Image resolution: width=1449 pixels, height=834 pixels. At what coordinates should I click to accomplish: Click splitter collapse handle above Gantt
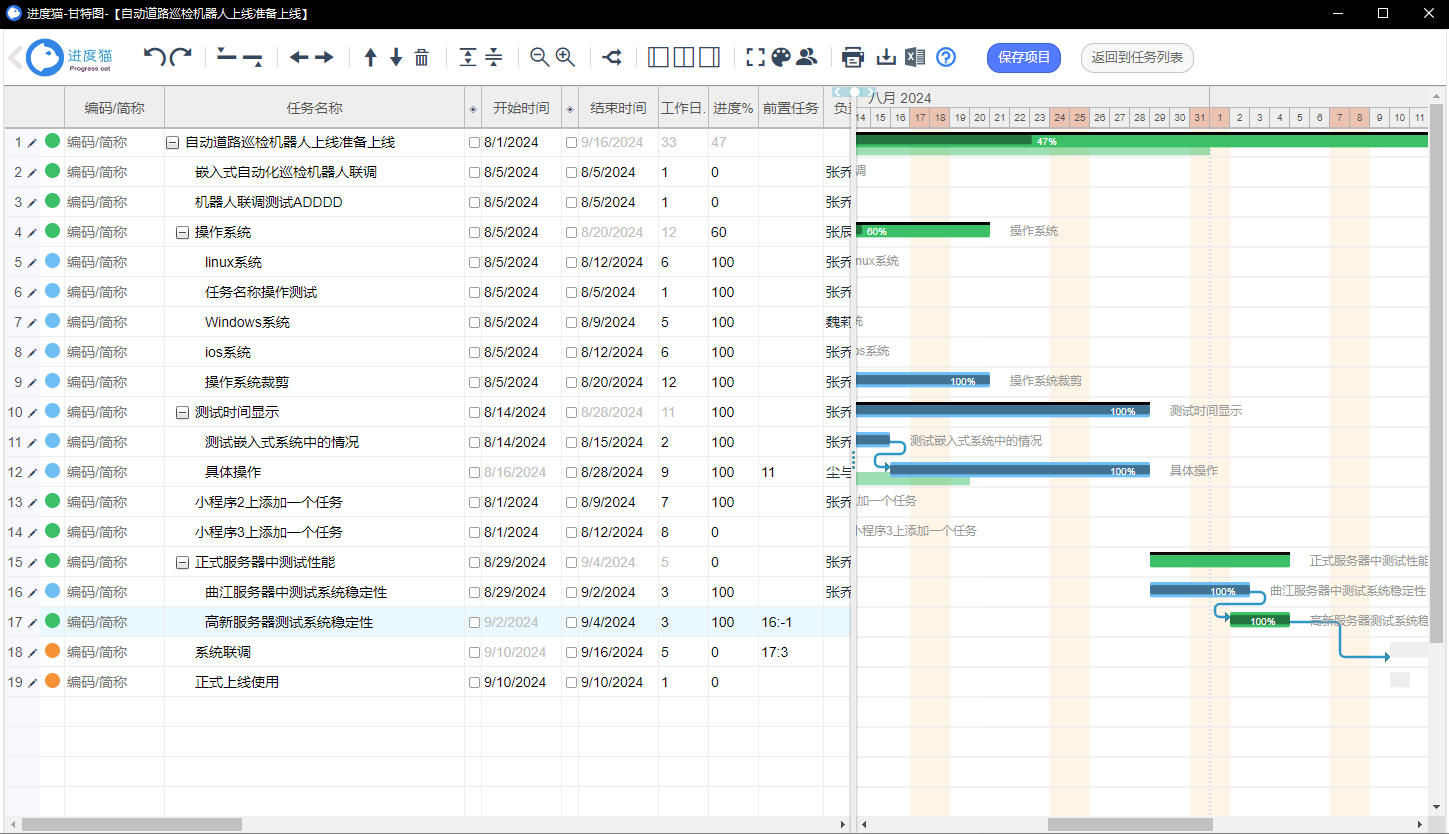coord(853,92)
